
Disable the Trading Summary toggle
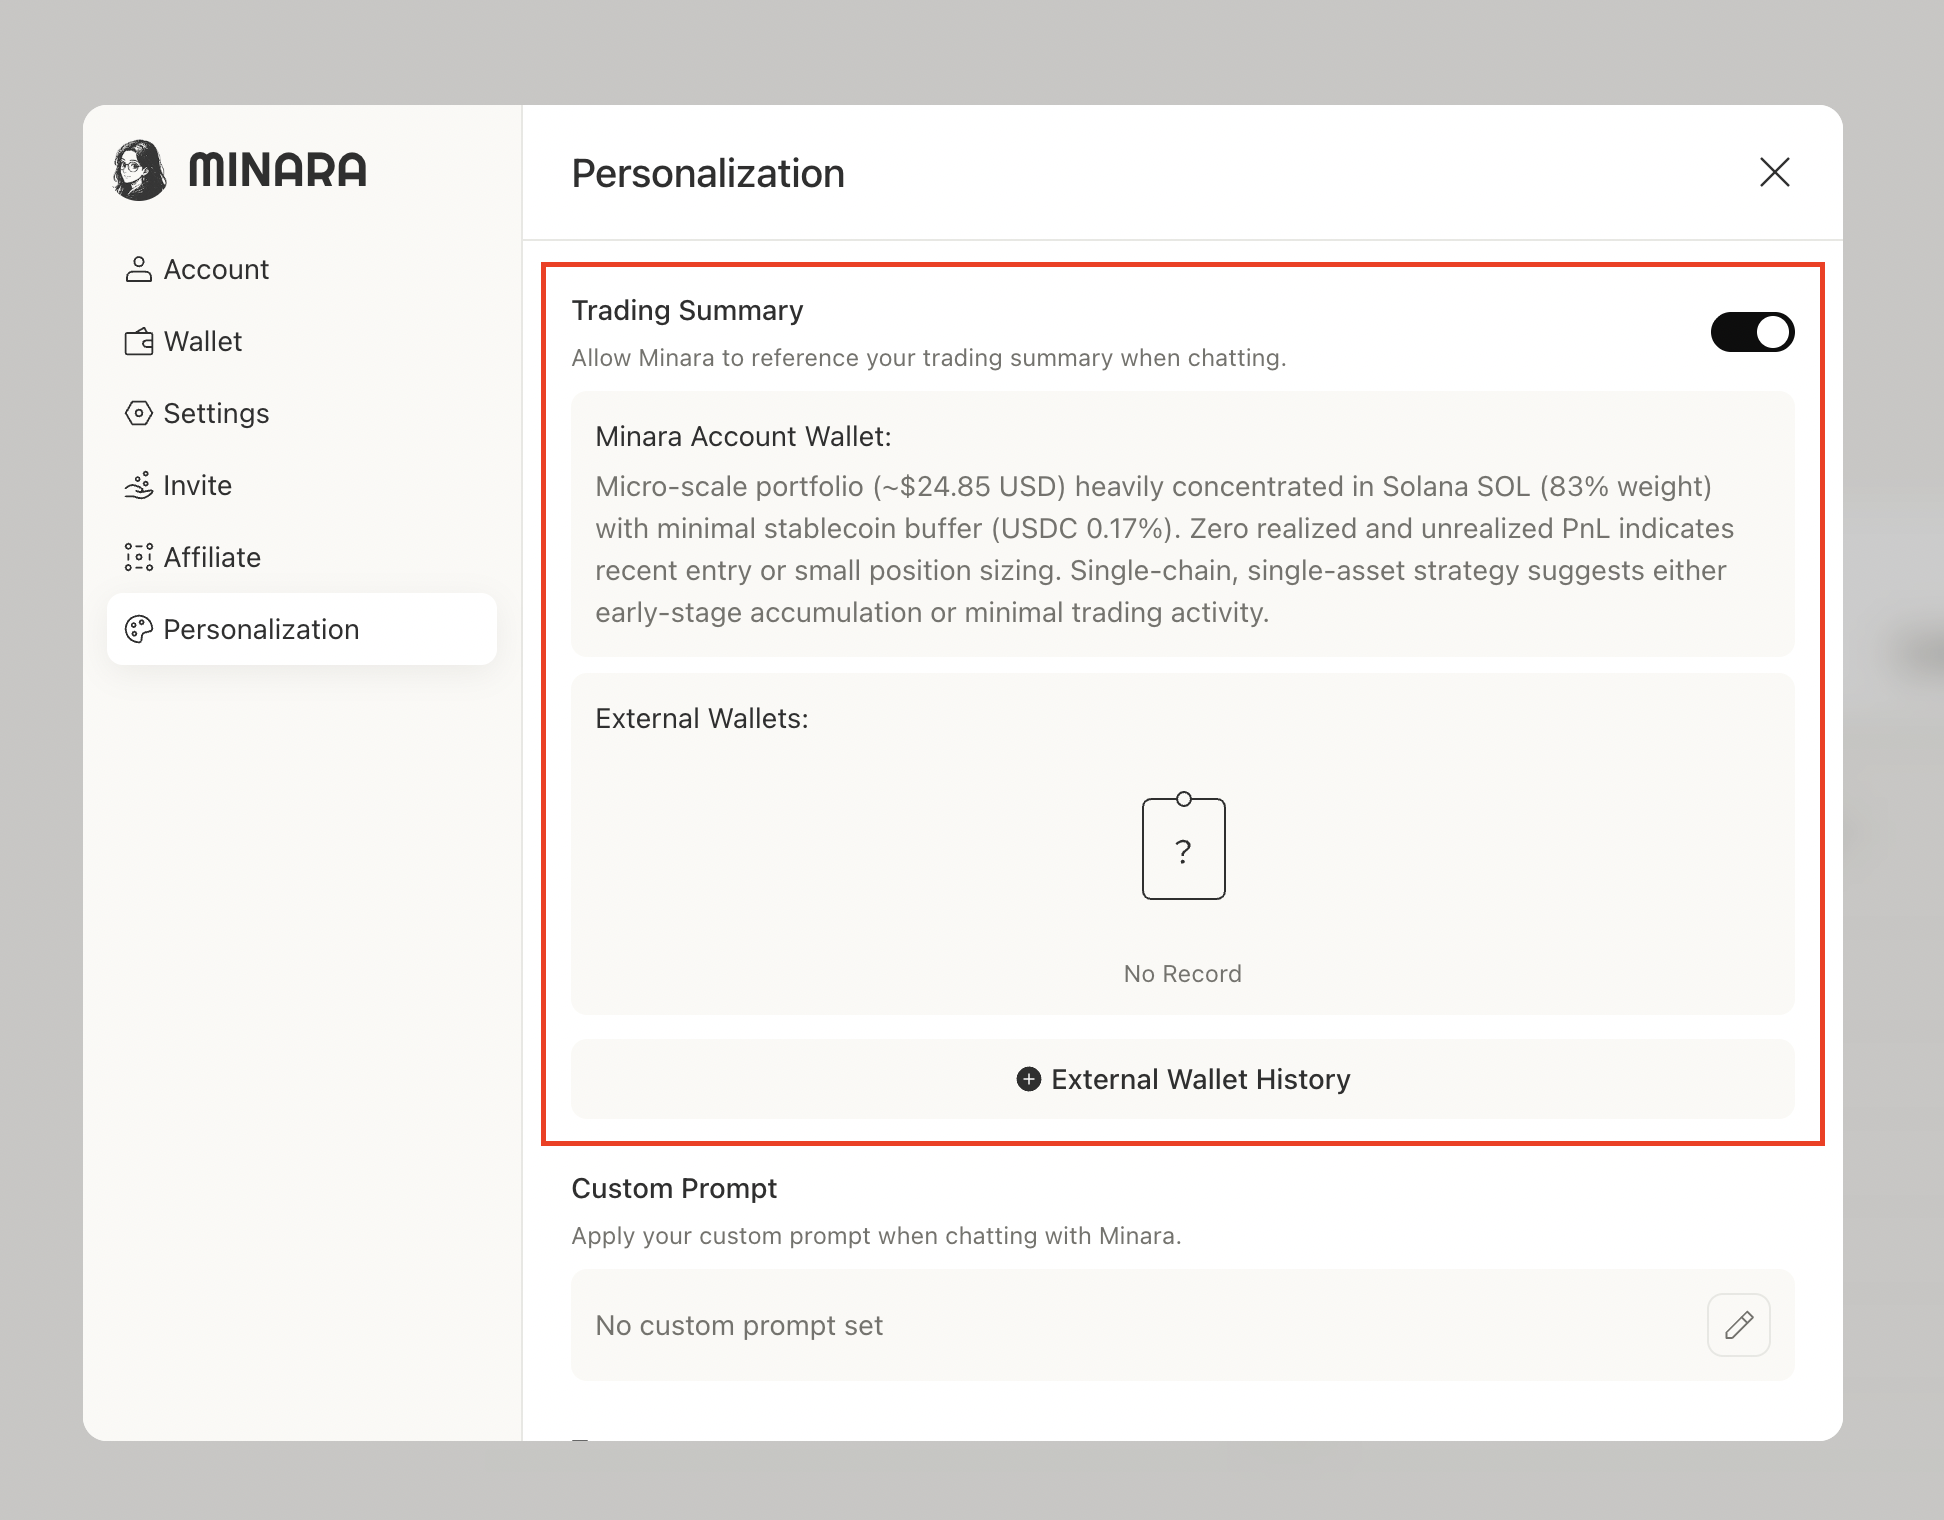1752,332
